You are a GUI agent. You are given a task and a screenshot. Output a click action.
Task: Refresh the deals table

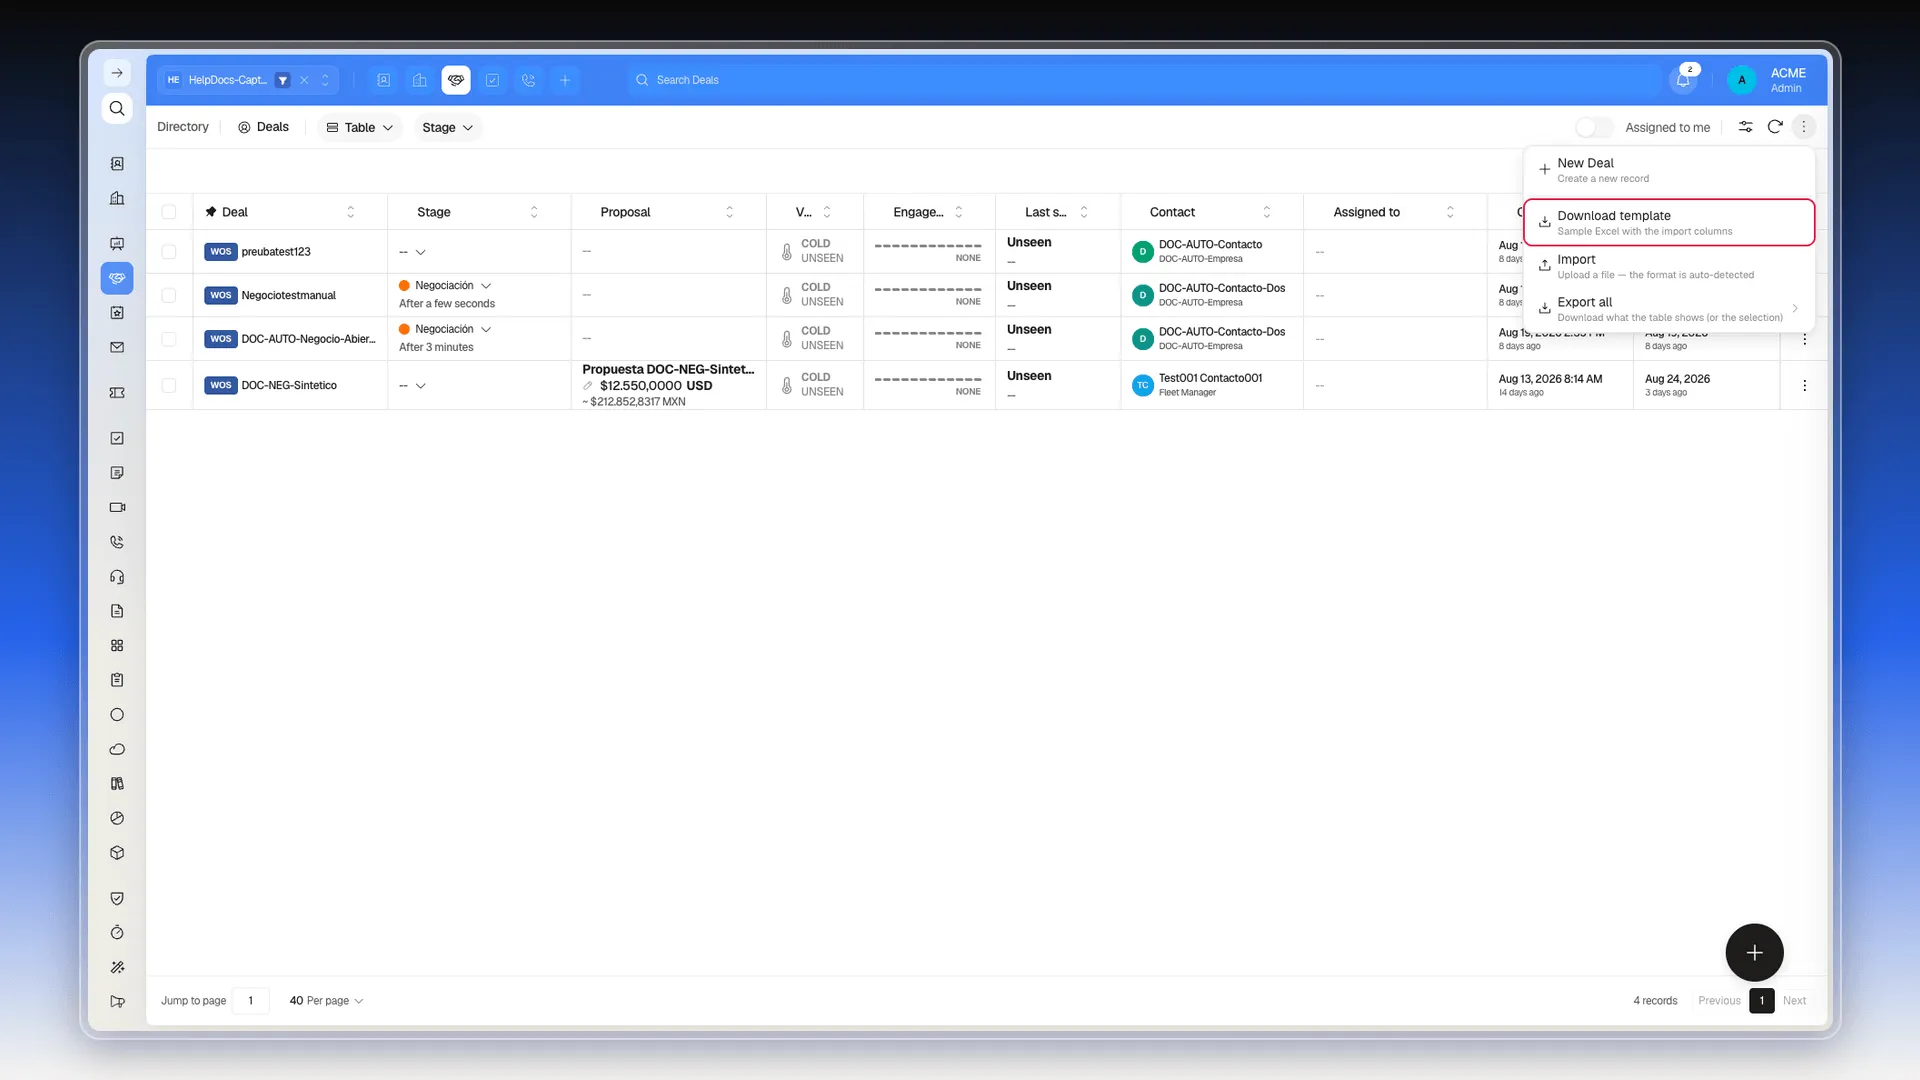click(1775, 127)
